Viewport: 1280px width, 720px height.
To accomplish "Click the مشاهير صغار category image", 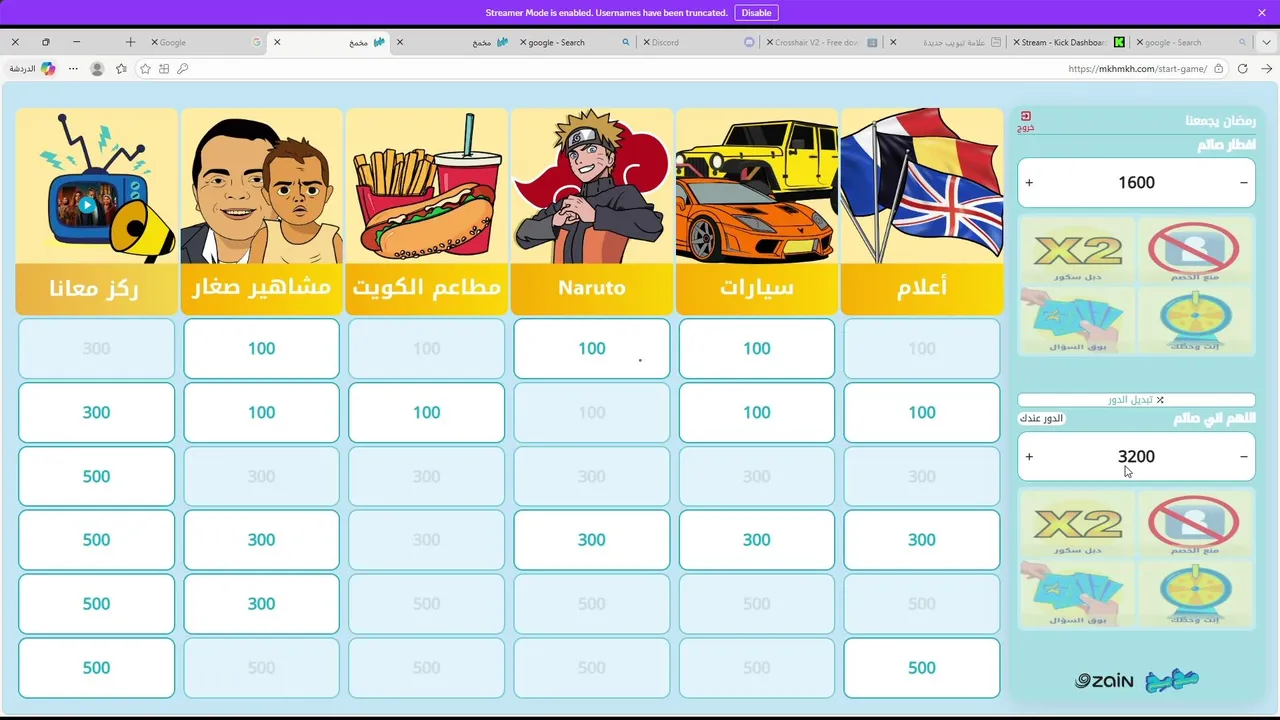I will point(261,186).
